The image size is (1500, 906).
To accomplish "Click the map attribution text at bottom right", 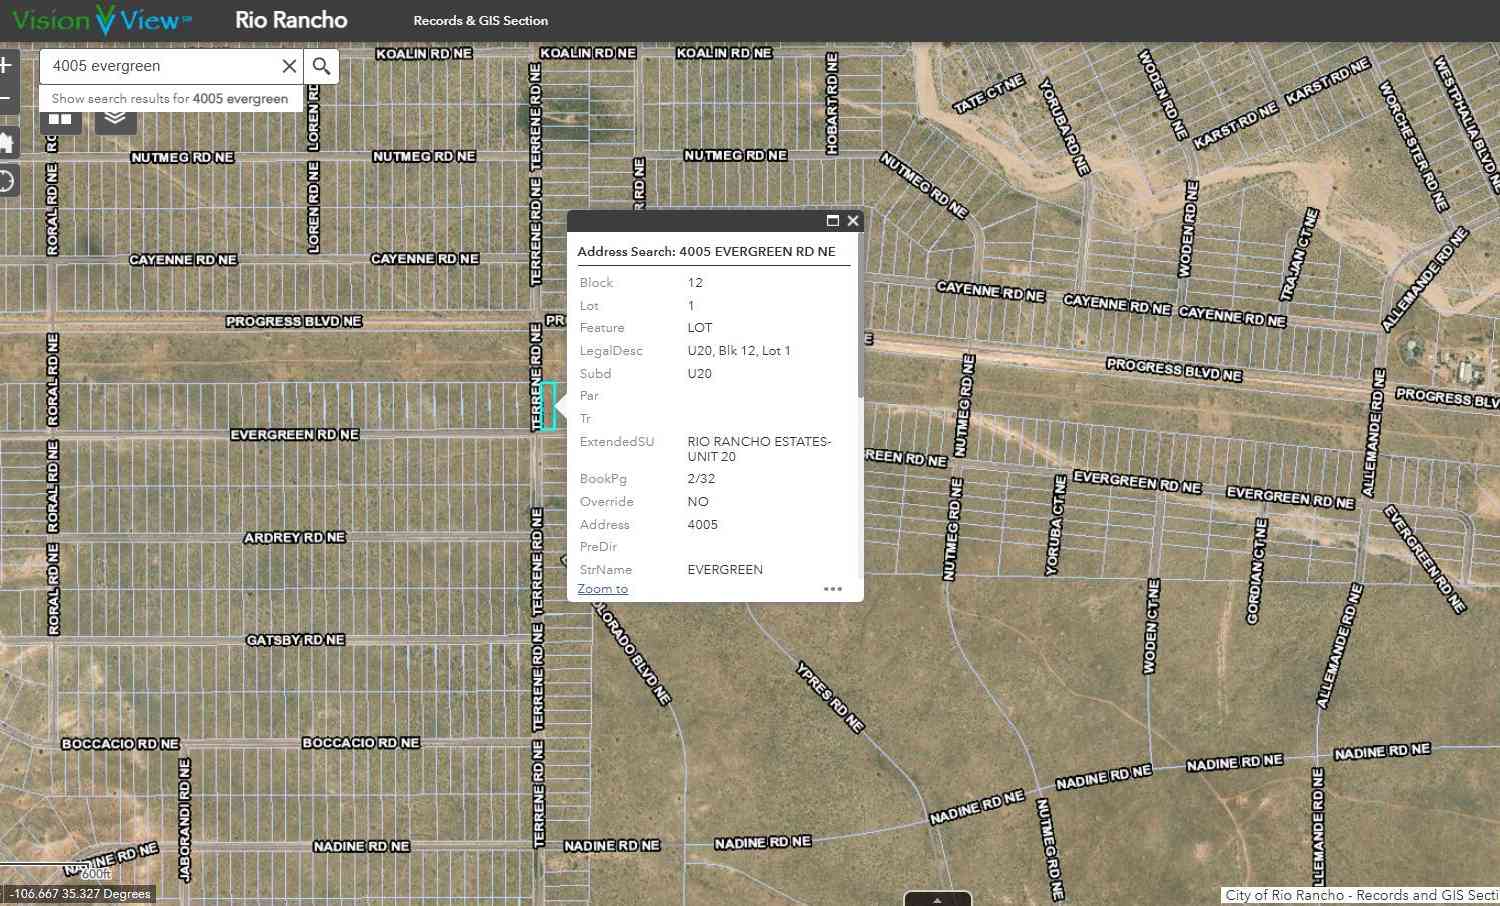I will point(1362,895).
